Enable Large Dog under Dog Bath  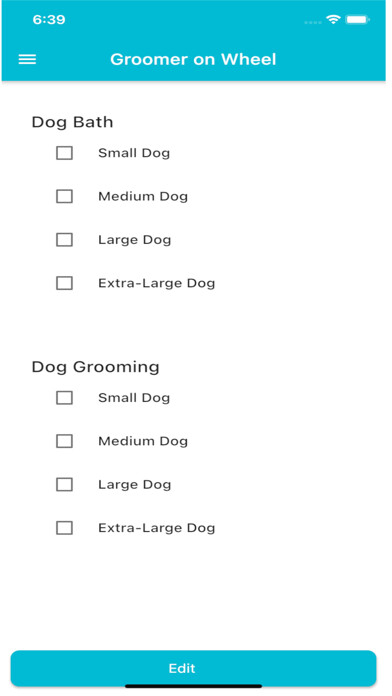[64, 240]
